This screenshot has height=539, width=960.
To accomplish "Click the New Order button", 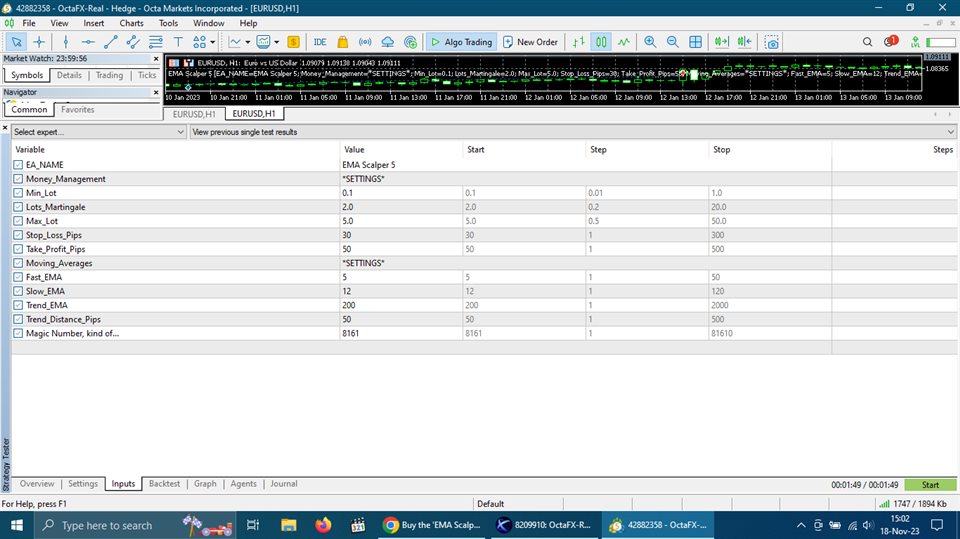I will (530, 42).
